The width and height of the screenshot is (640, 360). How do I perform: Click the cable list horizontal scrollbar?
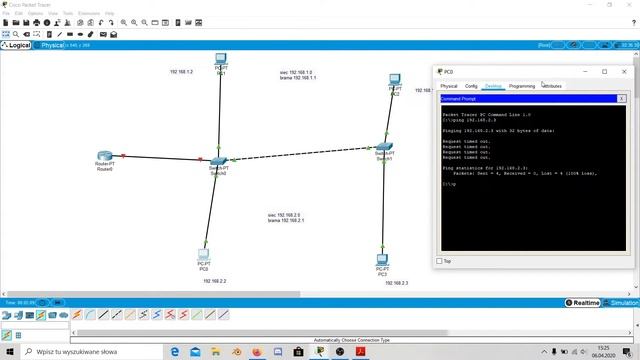(262, 333)
